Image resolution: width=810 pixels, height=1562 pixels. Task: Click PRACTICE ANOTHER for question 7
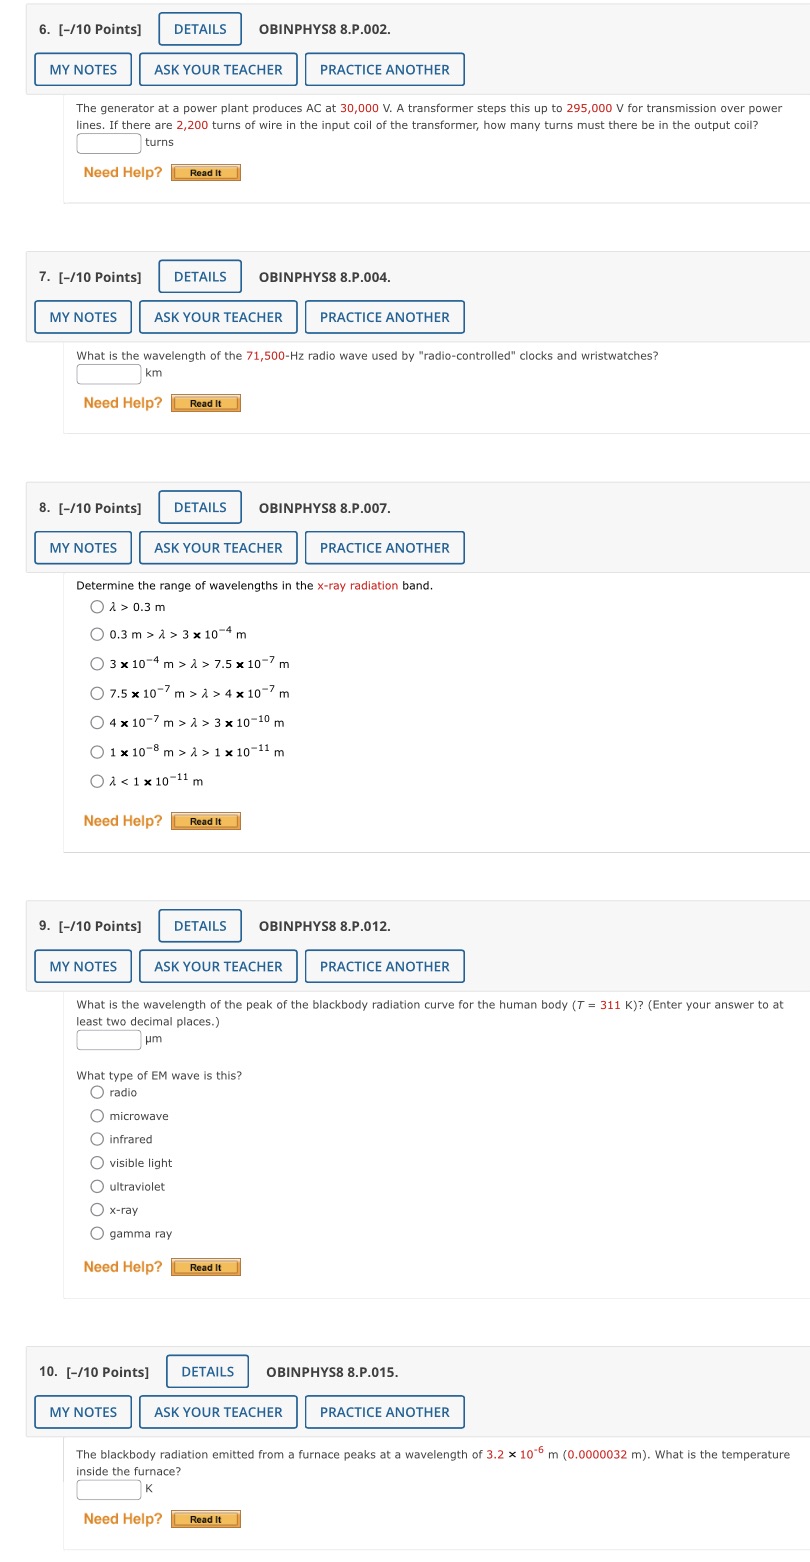click(x=385, y=317)
